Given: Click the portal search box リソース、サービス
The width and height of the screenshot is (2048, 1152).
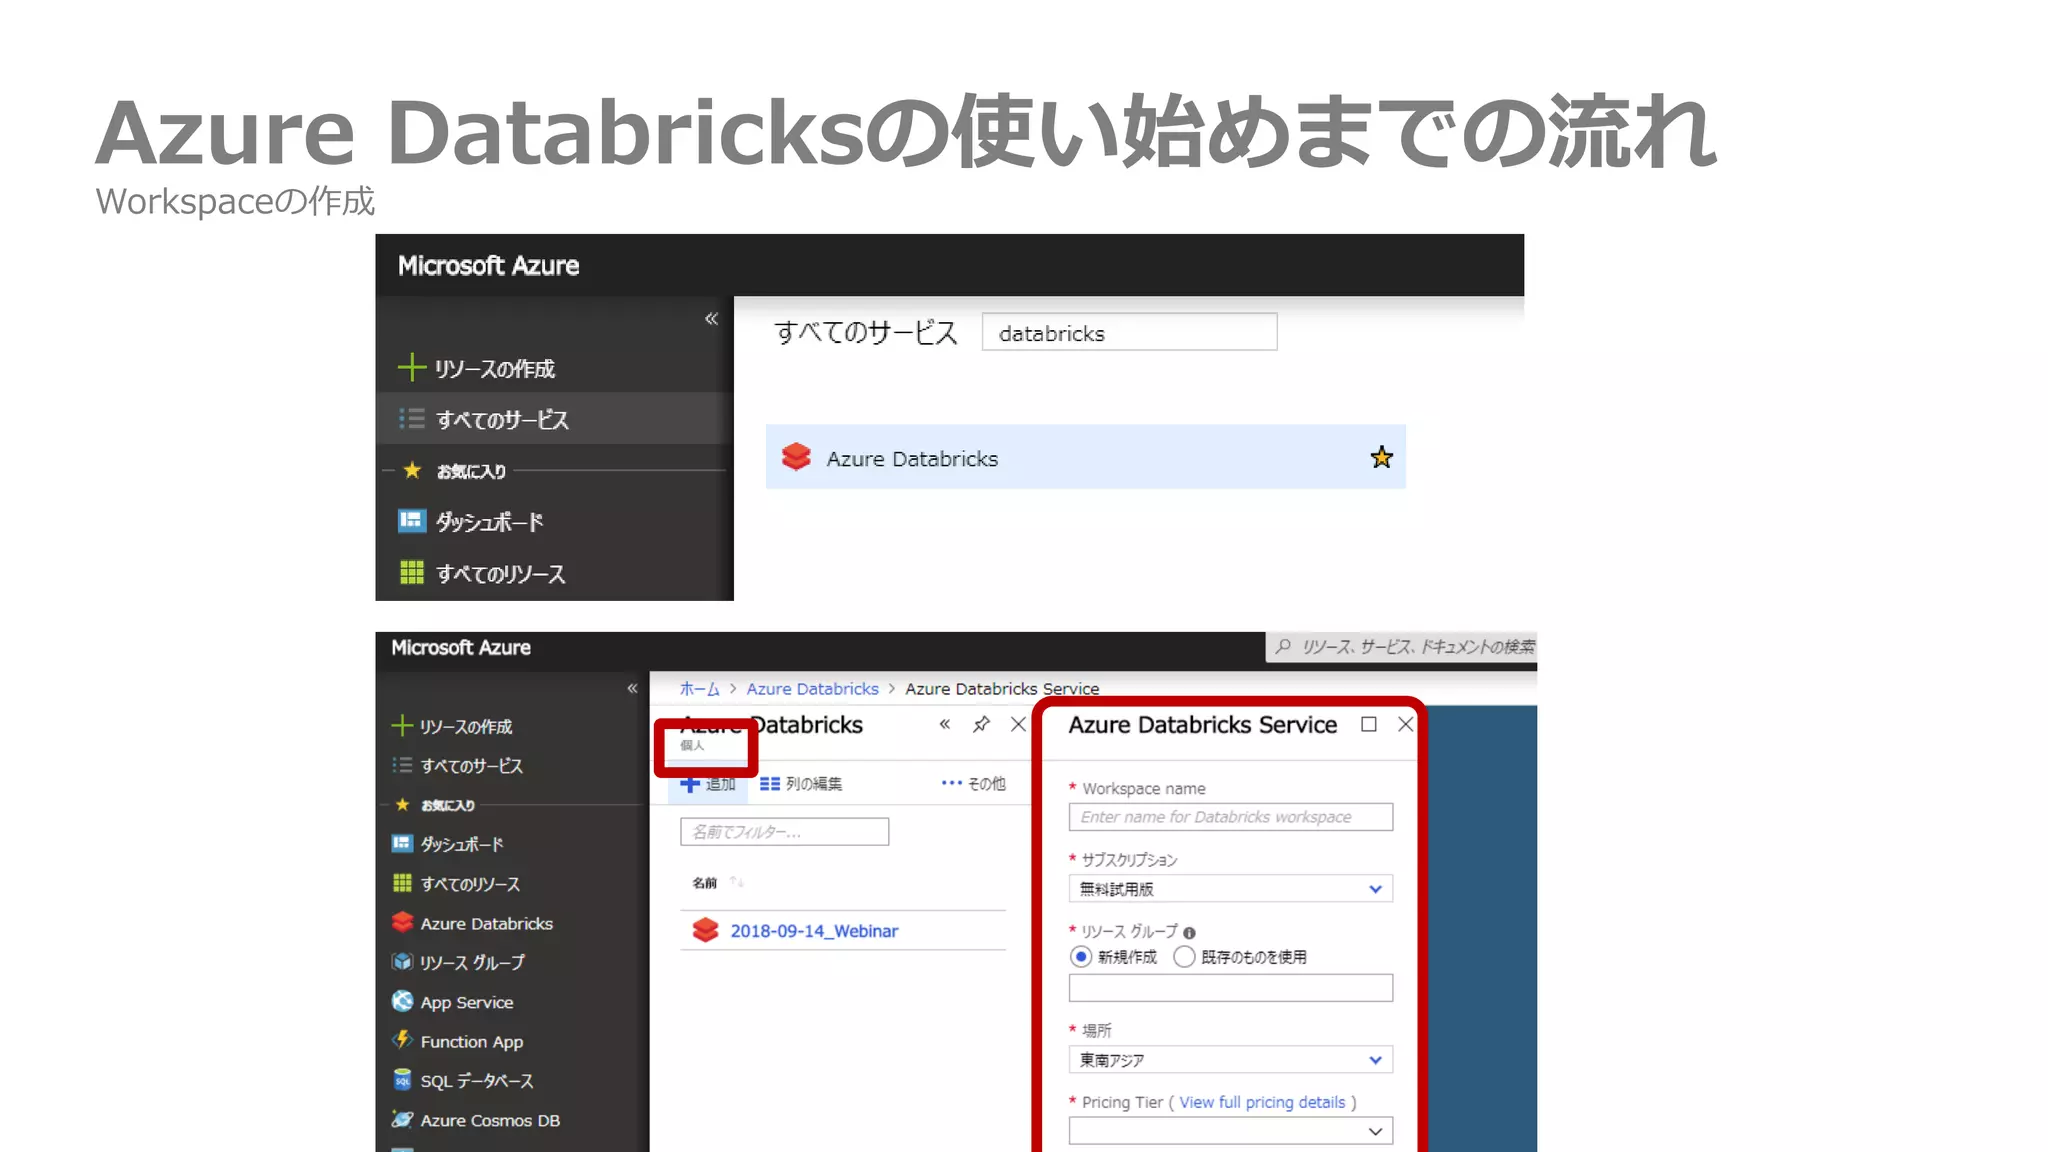Looking at the screenshot, I should coord(1401,647).
